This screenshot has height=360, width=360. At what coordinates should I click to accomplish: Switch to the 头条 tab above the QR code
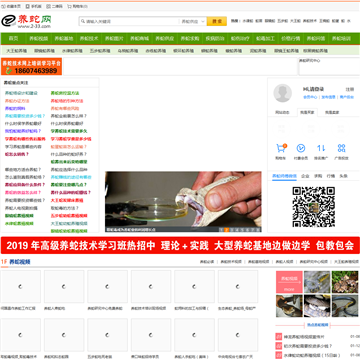coord(343,176)
